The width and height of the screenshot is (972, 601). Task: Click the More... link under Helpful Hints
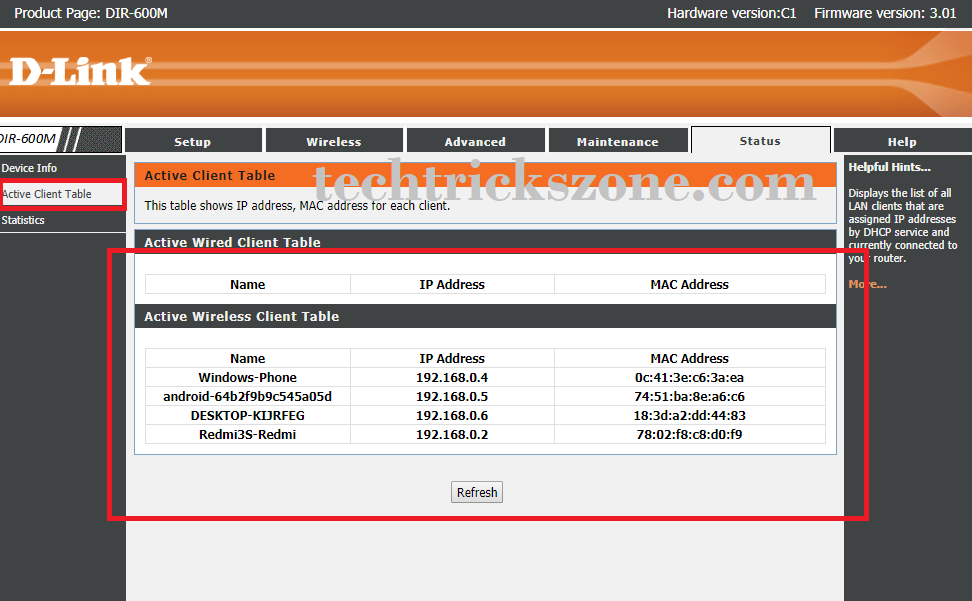pos(867,284)
